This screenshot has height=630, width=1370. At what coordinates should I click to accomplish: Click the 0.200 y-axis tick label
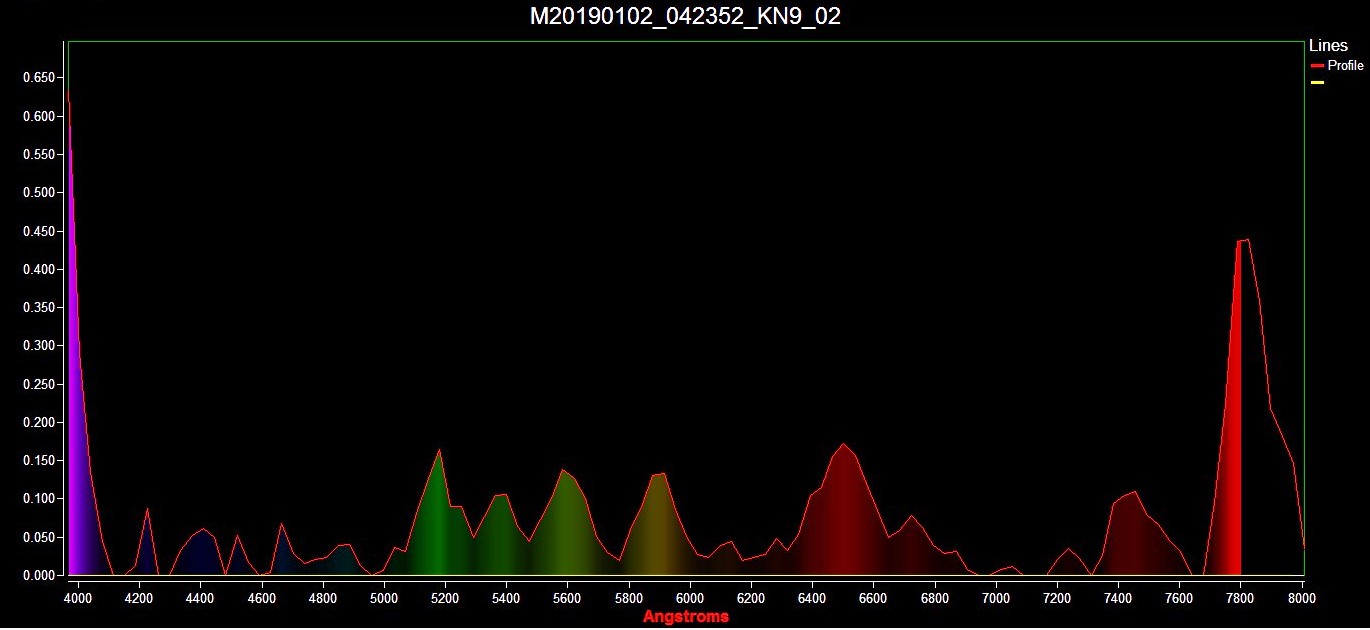click(x=39, y=422)
